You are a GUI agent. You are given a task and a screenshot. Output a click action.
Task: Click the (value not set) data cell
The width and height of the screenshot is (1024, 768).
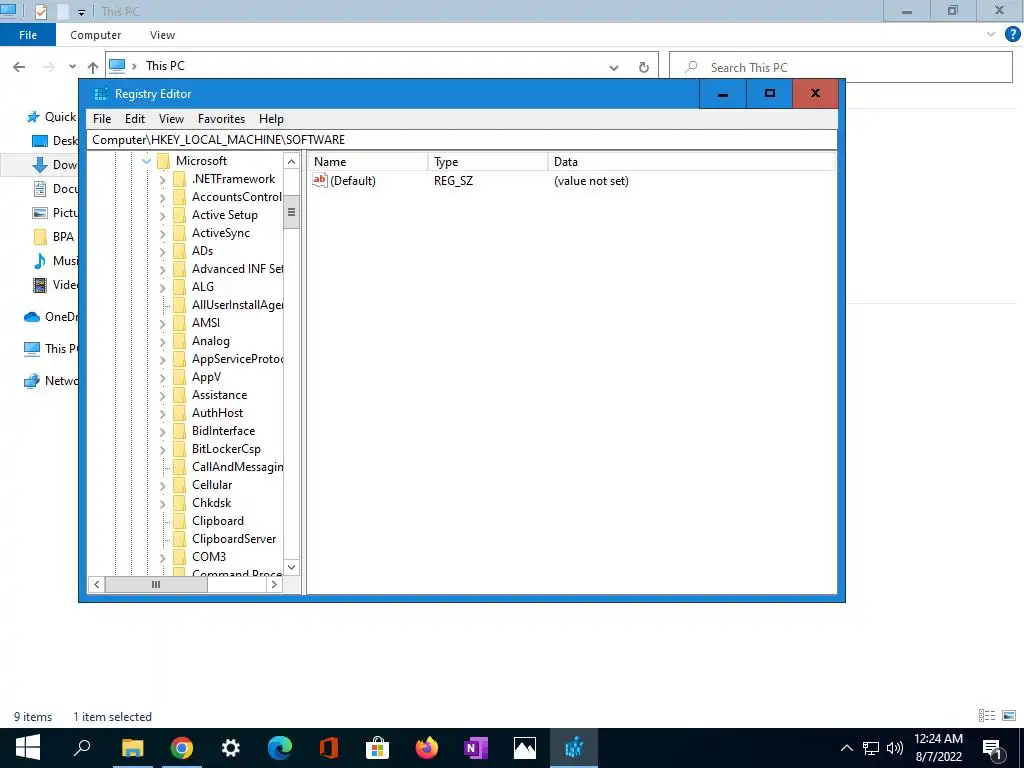click(x=591, y=181)
